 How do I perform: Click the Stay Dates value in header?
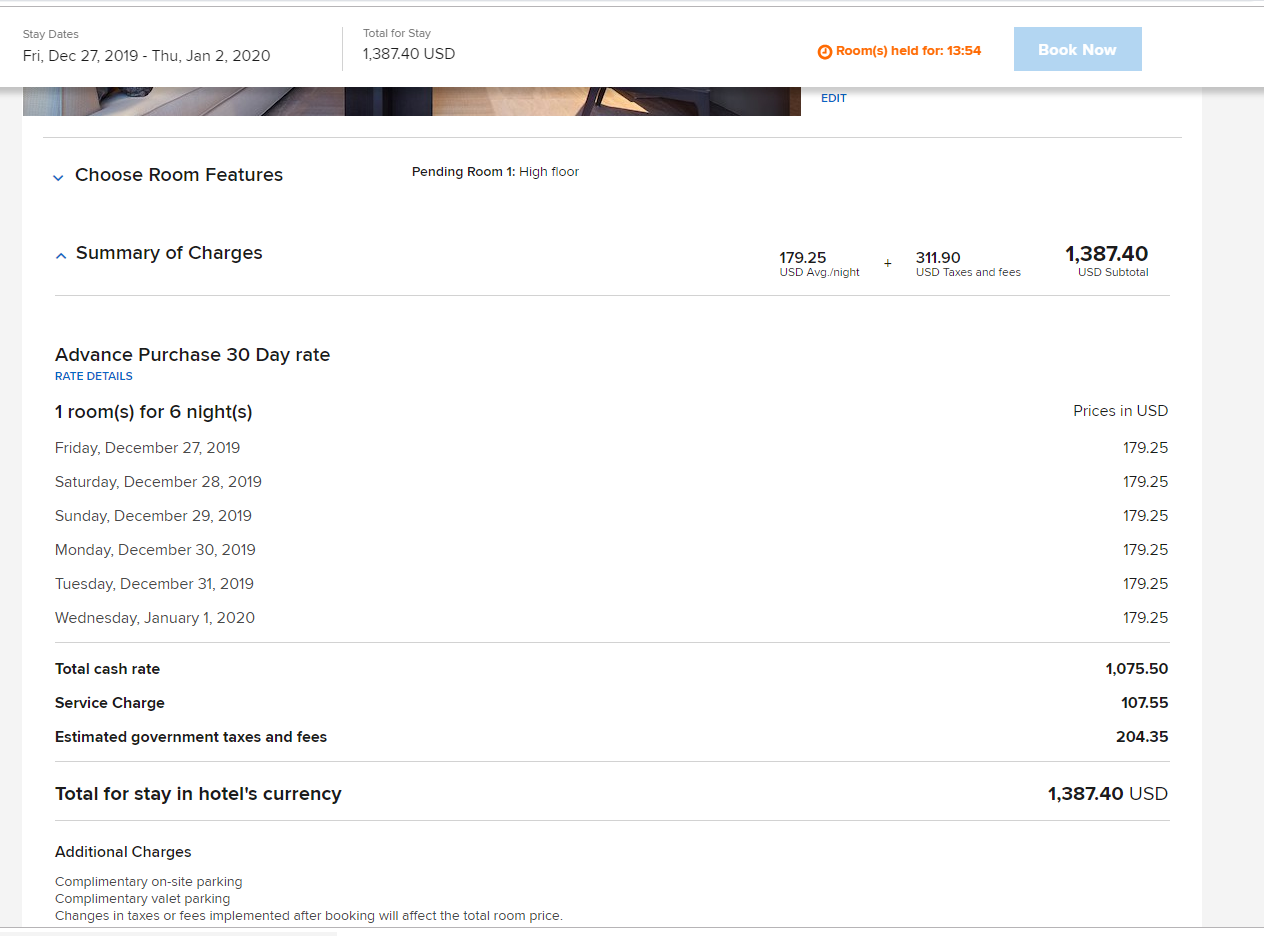point(147,56)
